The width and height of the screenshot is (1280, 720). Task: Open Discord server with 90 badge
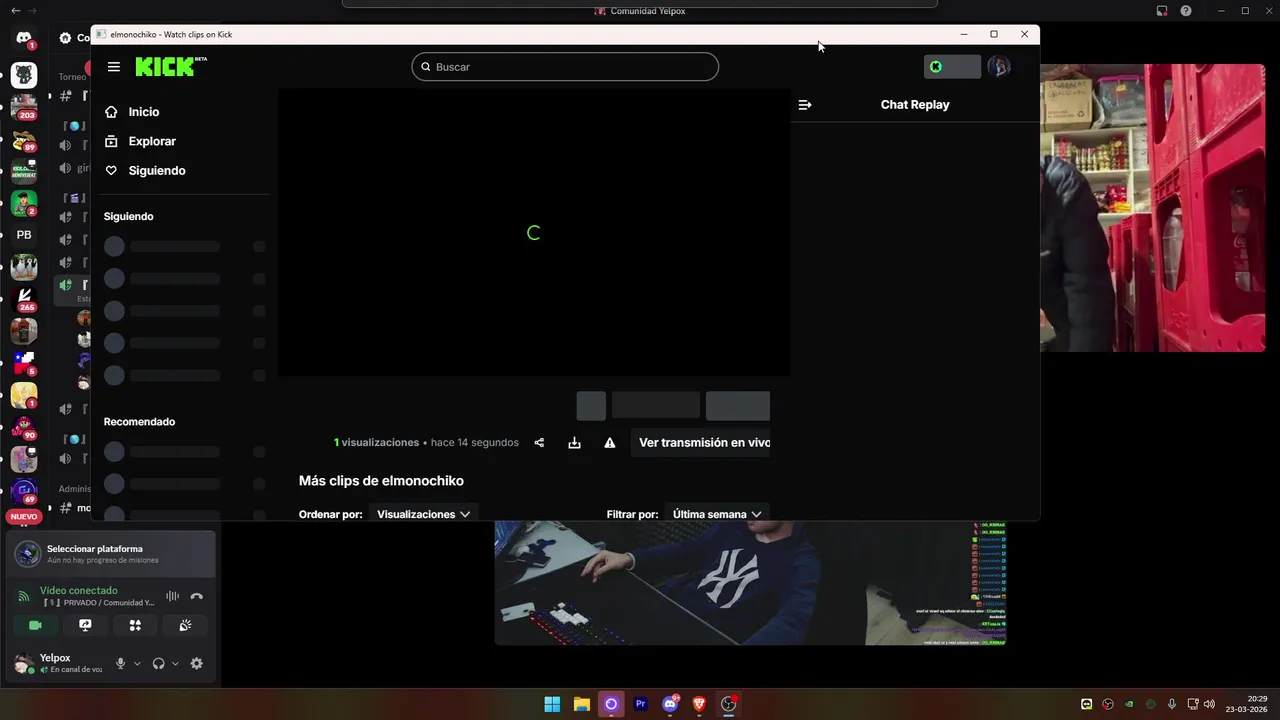click(24, 427)
